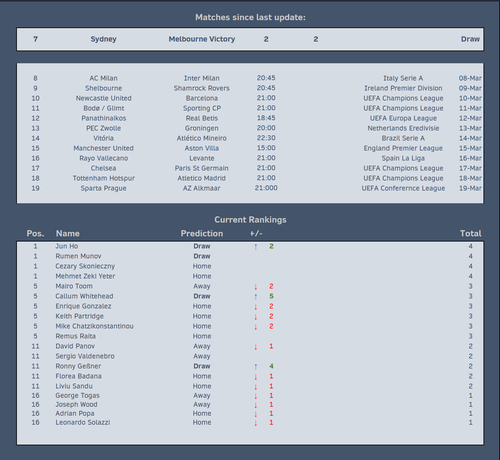Select Jun Ho in rankings
Viewport: 500px width, 460px height.
click(x=67, y=246)
